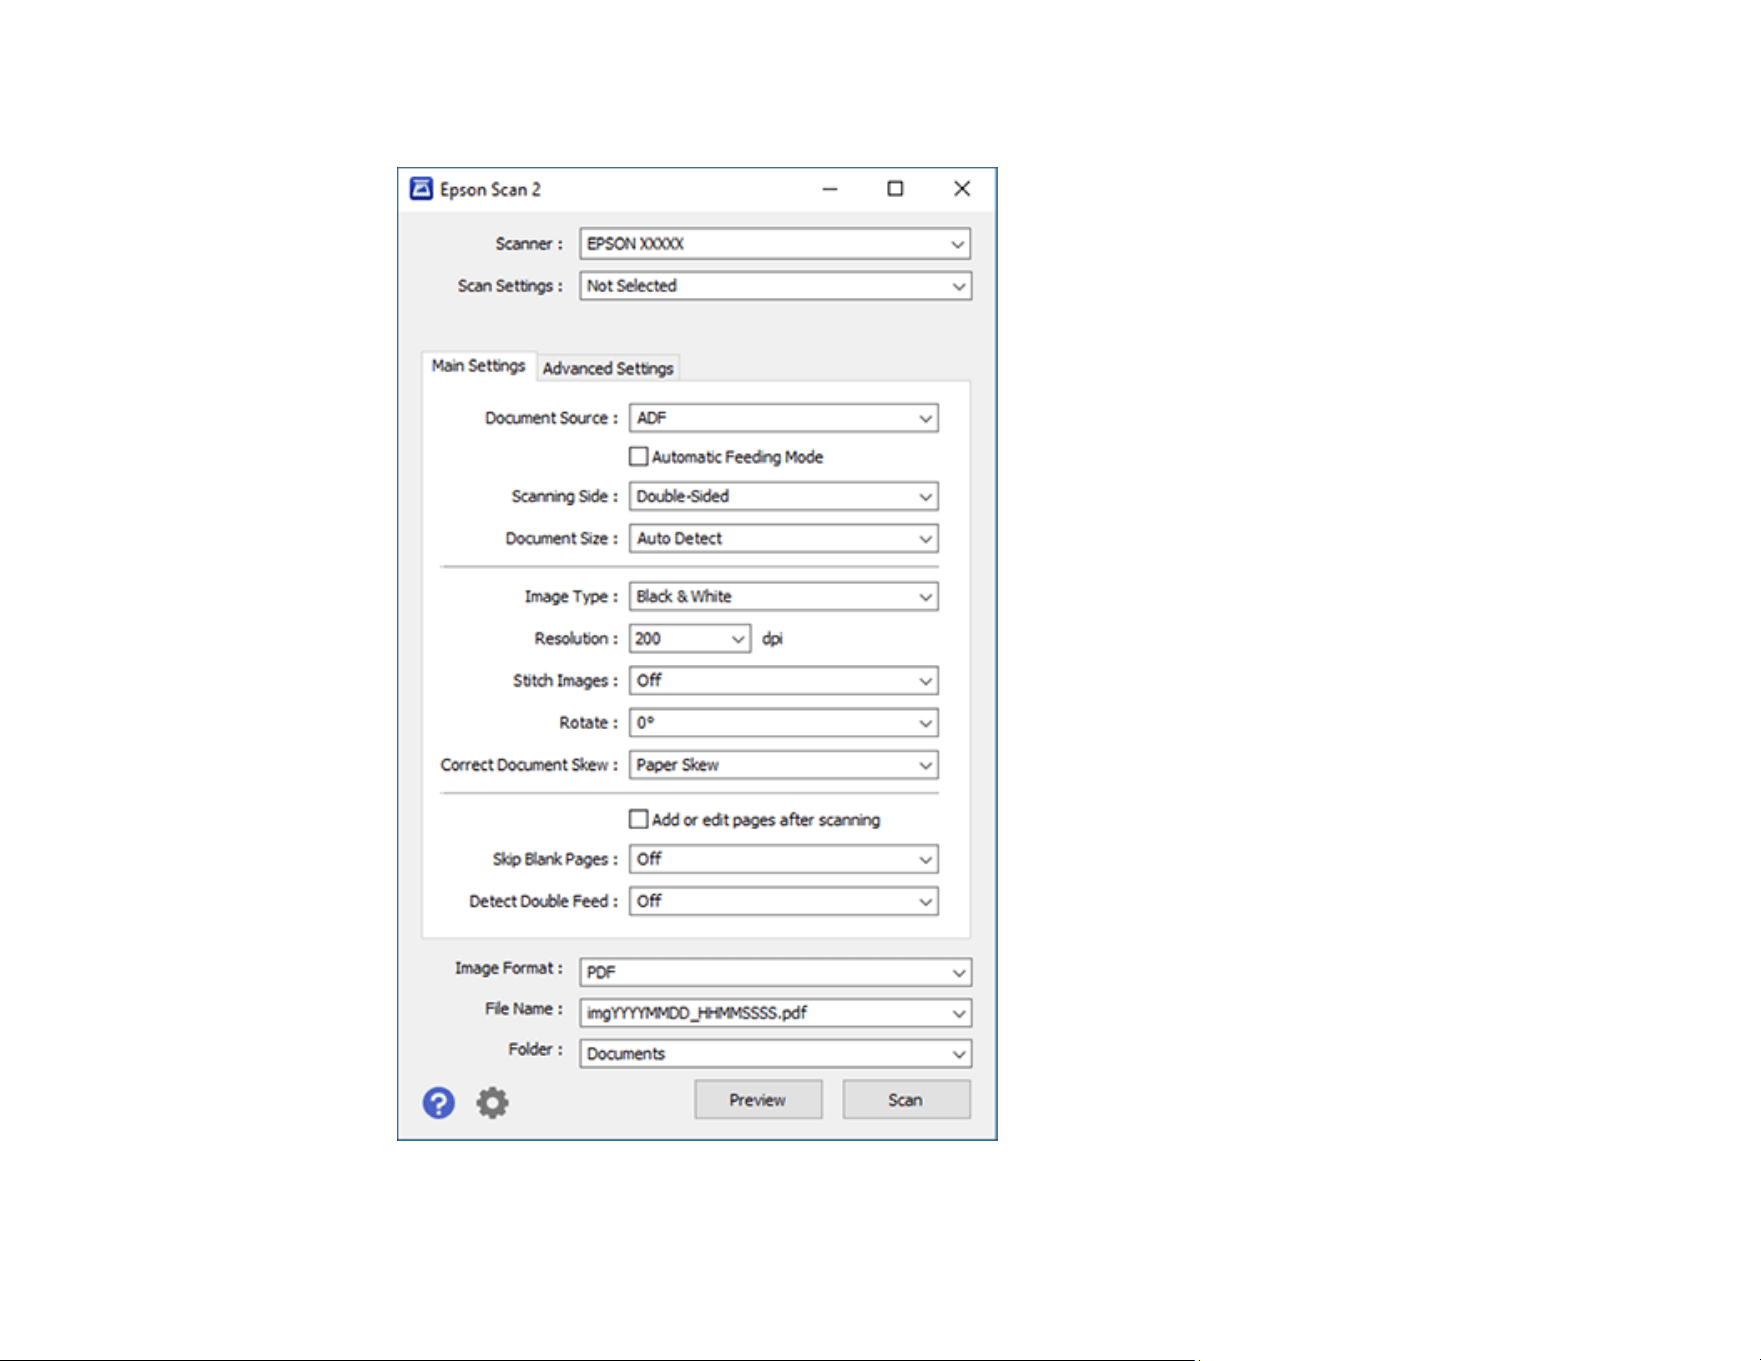Screen dimensions: 1761x1361
Task: Open the Resolution dropdown
Action: [690, 639]
